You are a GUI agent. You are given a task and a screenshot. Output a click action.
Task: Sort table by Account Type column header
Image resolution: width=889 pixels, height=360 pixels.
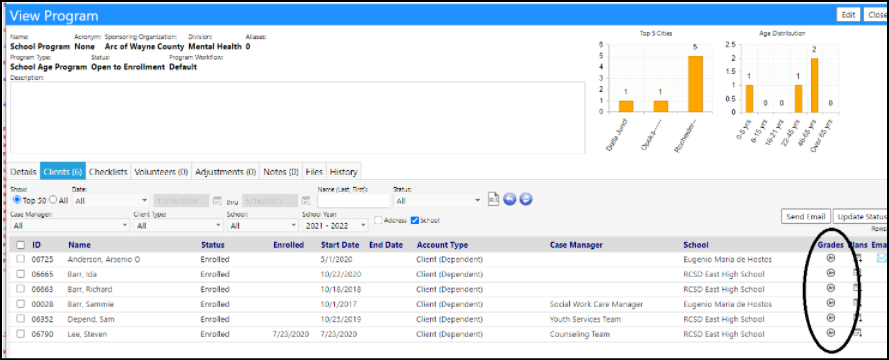[442, 245]
